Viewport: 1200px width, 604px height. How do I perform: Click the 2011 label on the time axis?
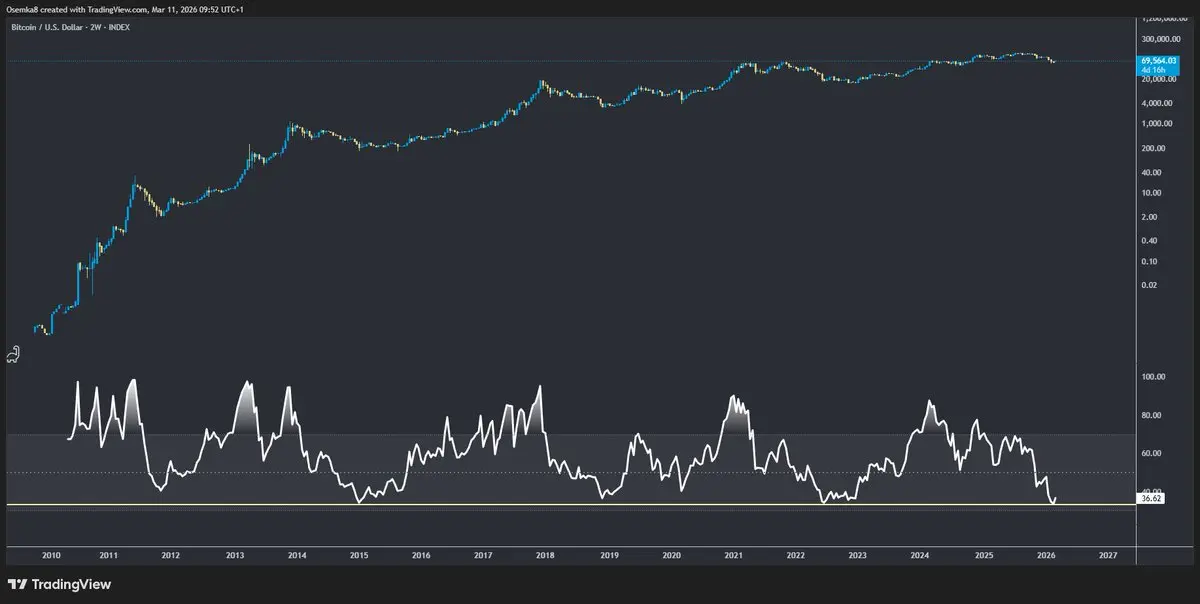tap(109, 554)
